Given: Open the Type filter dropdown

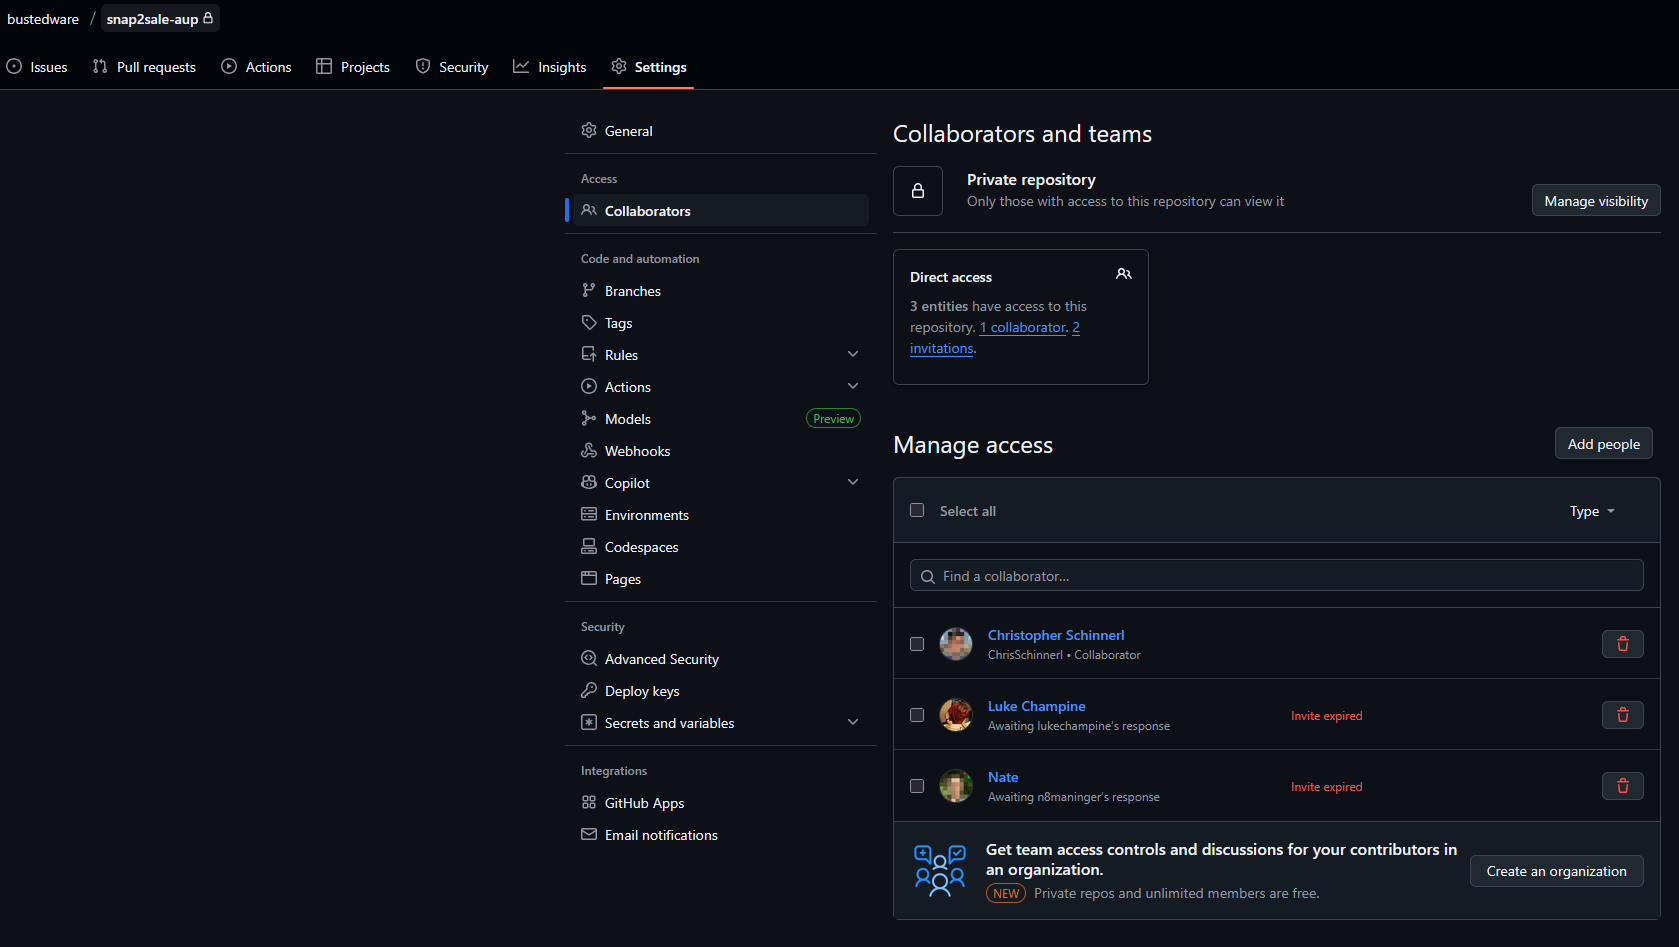Looking at the screenshot, I should click(1591, 511).
